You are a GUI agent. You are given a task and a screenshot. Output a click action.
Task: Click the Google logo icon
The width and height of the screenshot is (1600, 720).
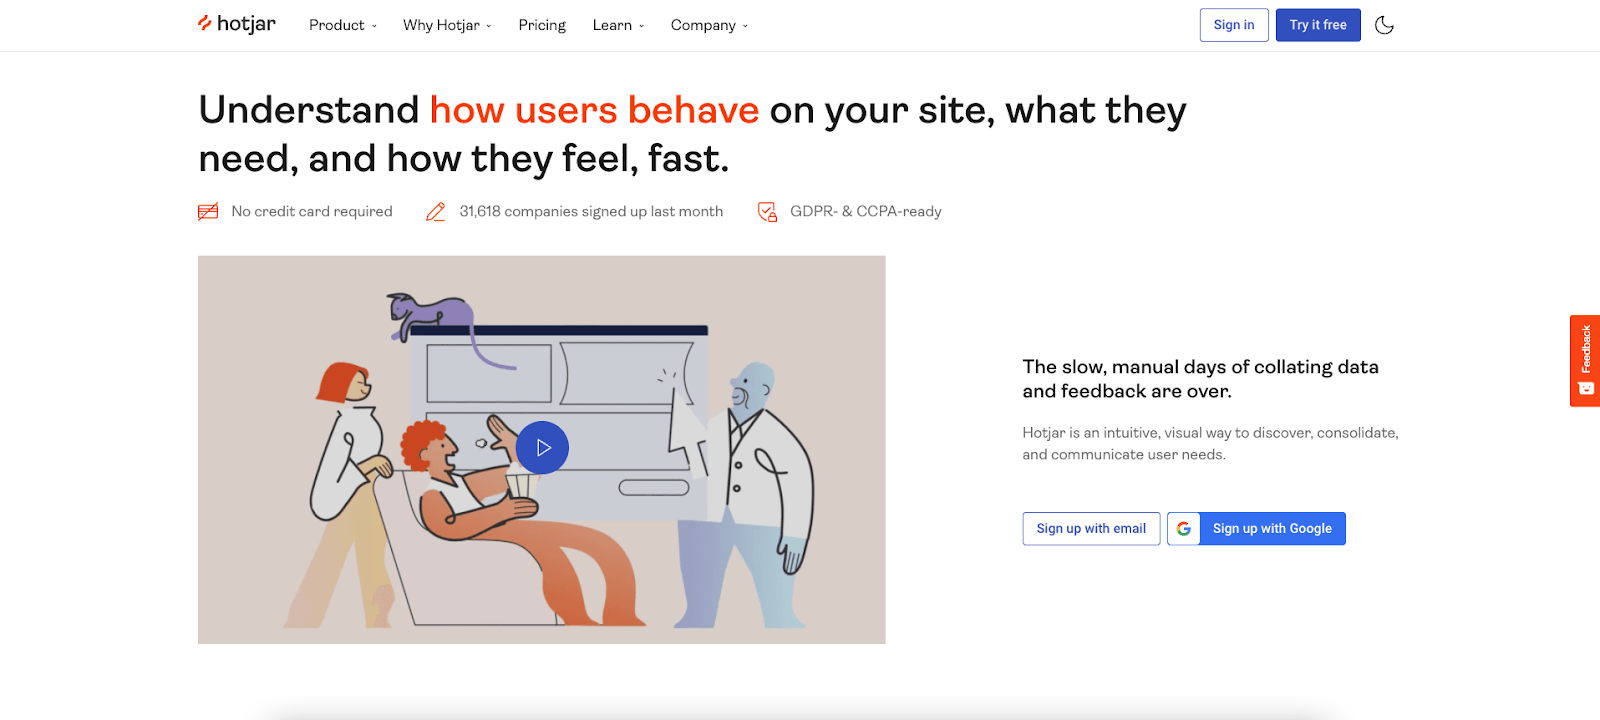[1184, 529]
